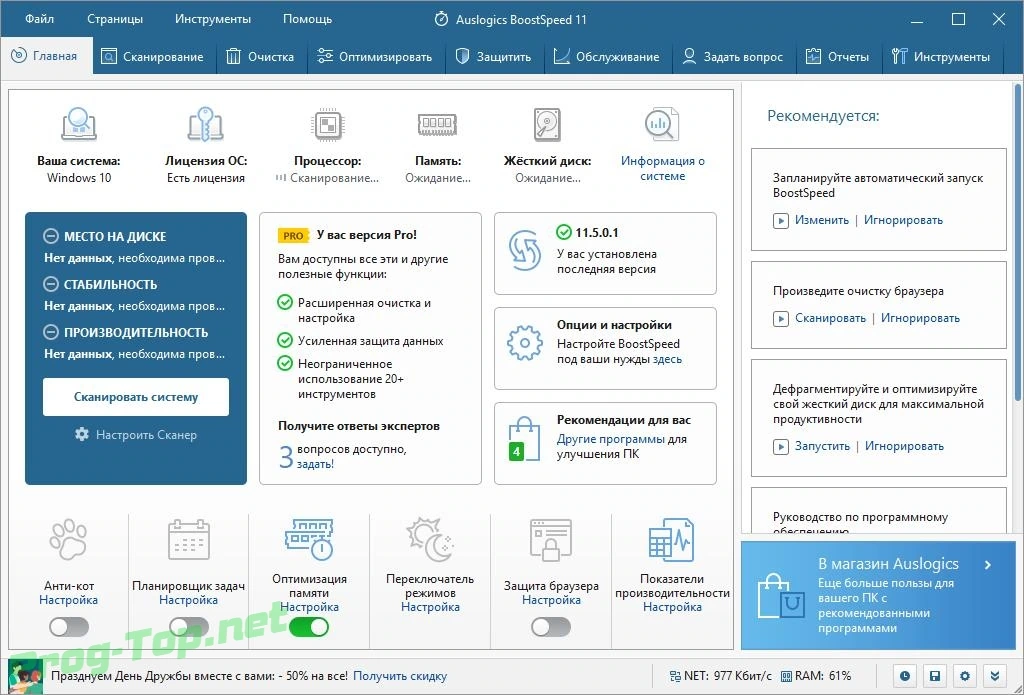Switch to the Защитить tab
The height and width of the screenshot is (695, 1024).
(493, 57)
